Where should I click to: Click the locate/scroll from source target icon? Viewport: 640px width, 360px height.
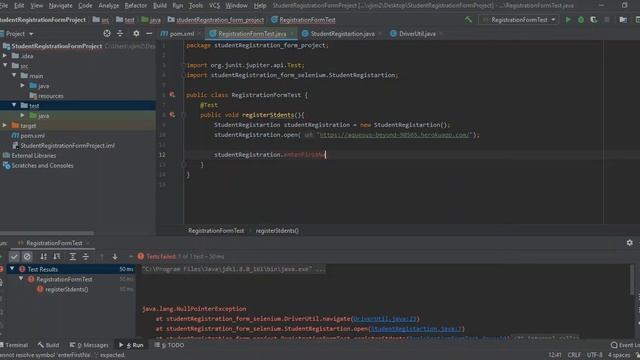(x=107, y=33)
